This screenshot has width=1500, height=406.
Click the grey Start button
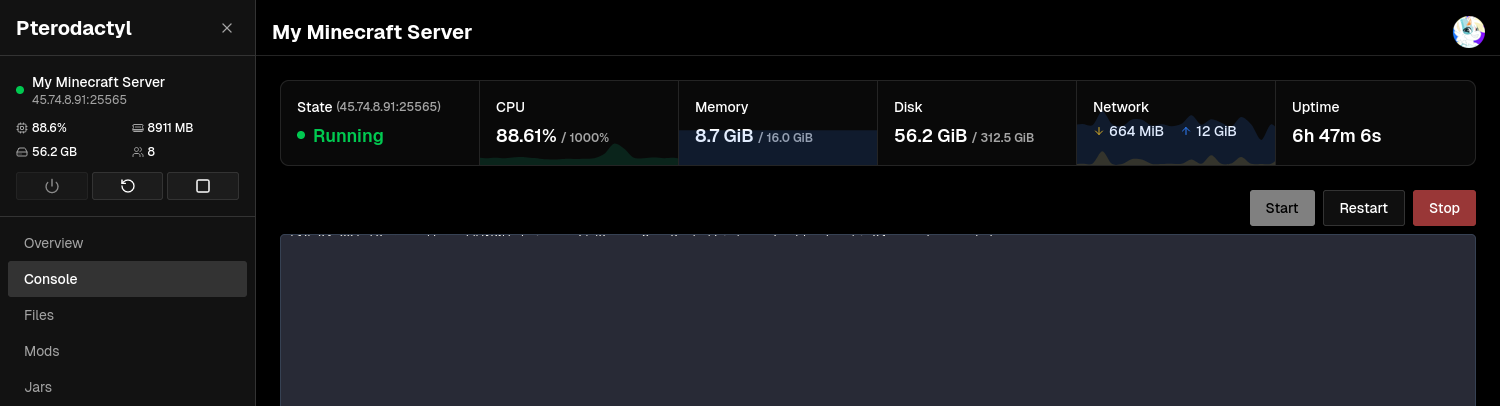[1282, 208]
